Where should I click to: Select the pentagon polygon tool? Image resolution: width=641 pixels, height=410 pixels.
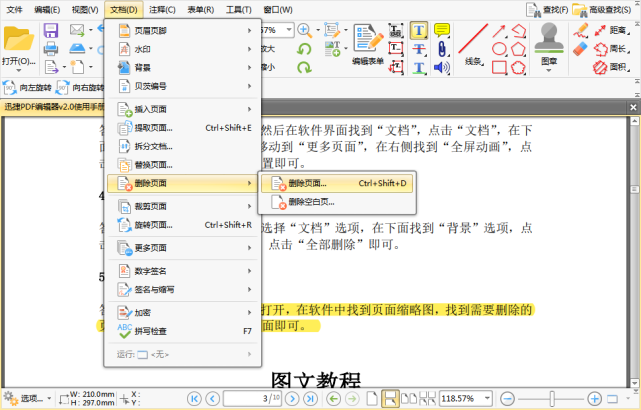[518, 49]
